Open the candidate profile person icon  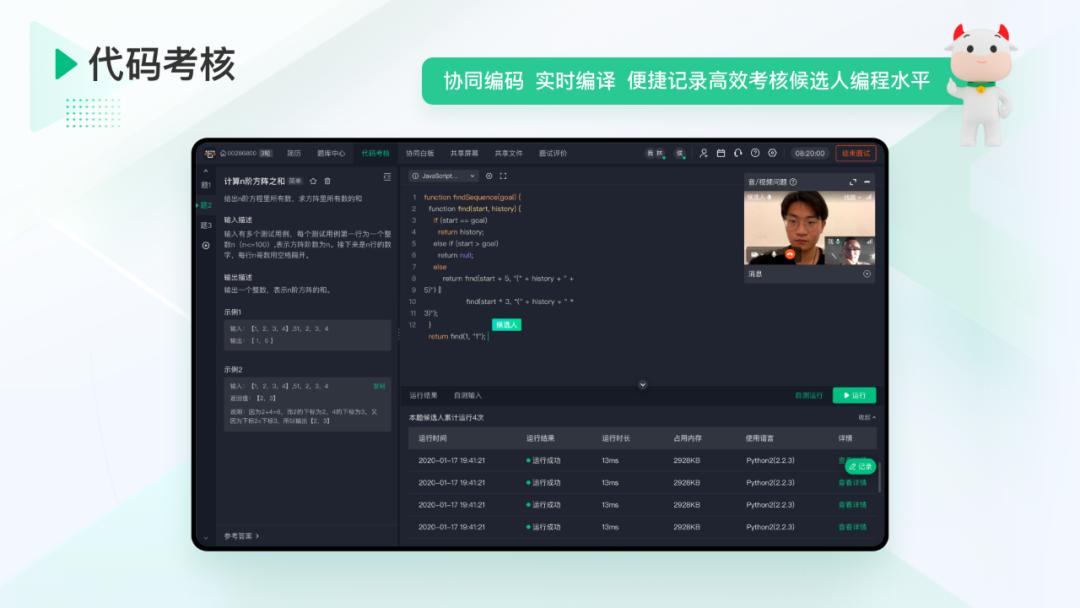[x=703, y=153]
